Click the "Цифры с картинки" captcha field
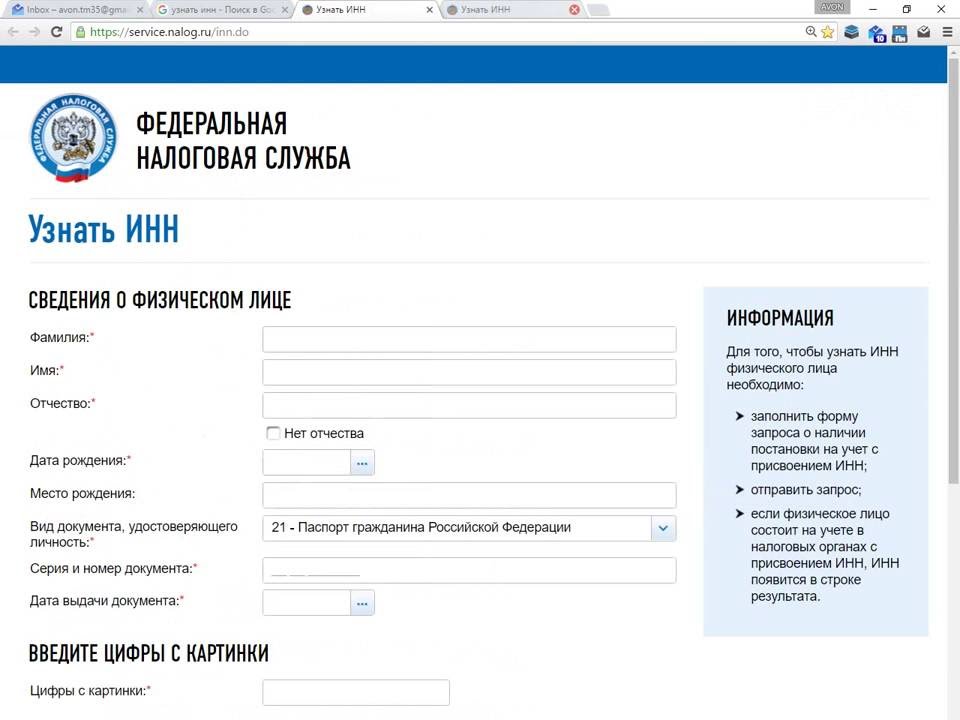 click(x=356, y=692)
